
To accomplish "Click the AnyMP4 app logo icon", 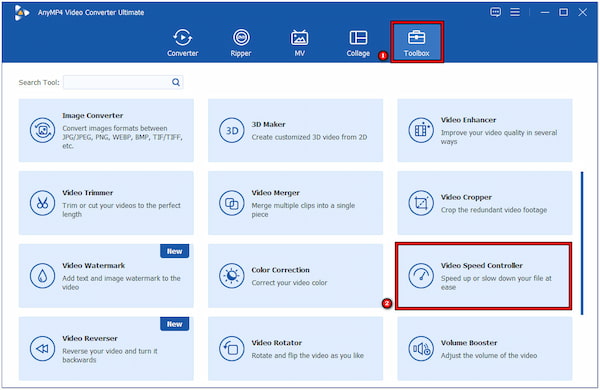I will click(x=21, y=13).
